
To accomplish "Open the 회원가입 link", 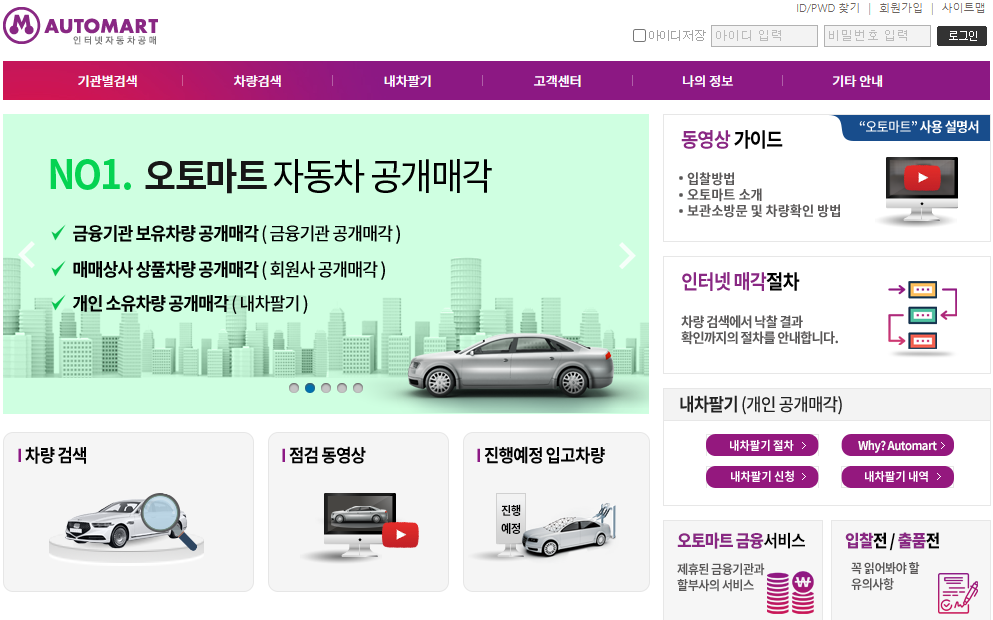I will pos(901,8).
